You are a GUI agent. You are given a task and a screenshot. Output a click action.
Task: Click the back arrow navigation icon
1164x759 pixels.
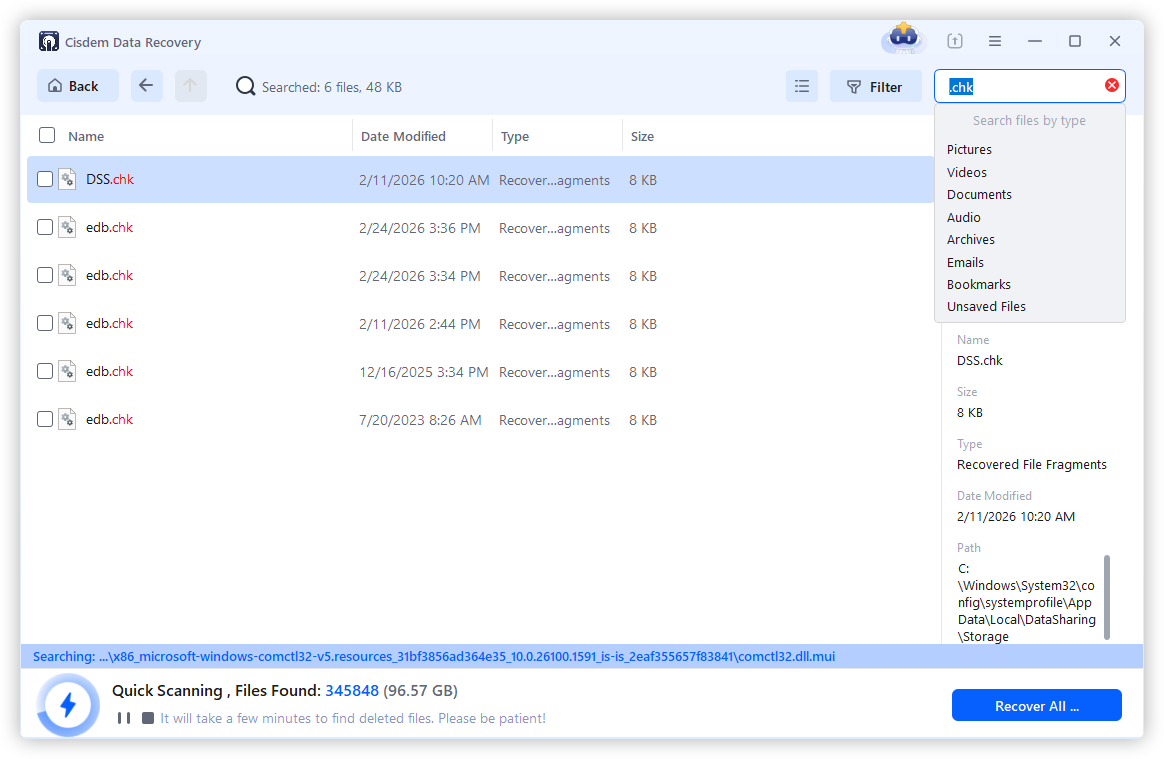click(x=146, y=86)
